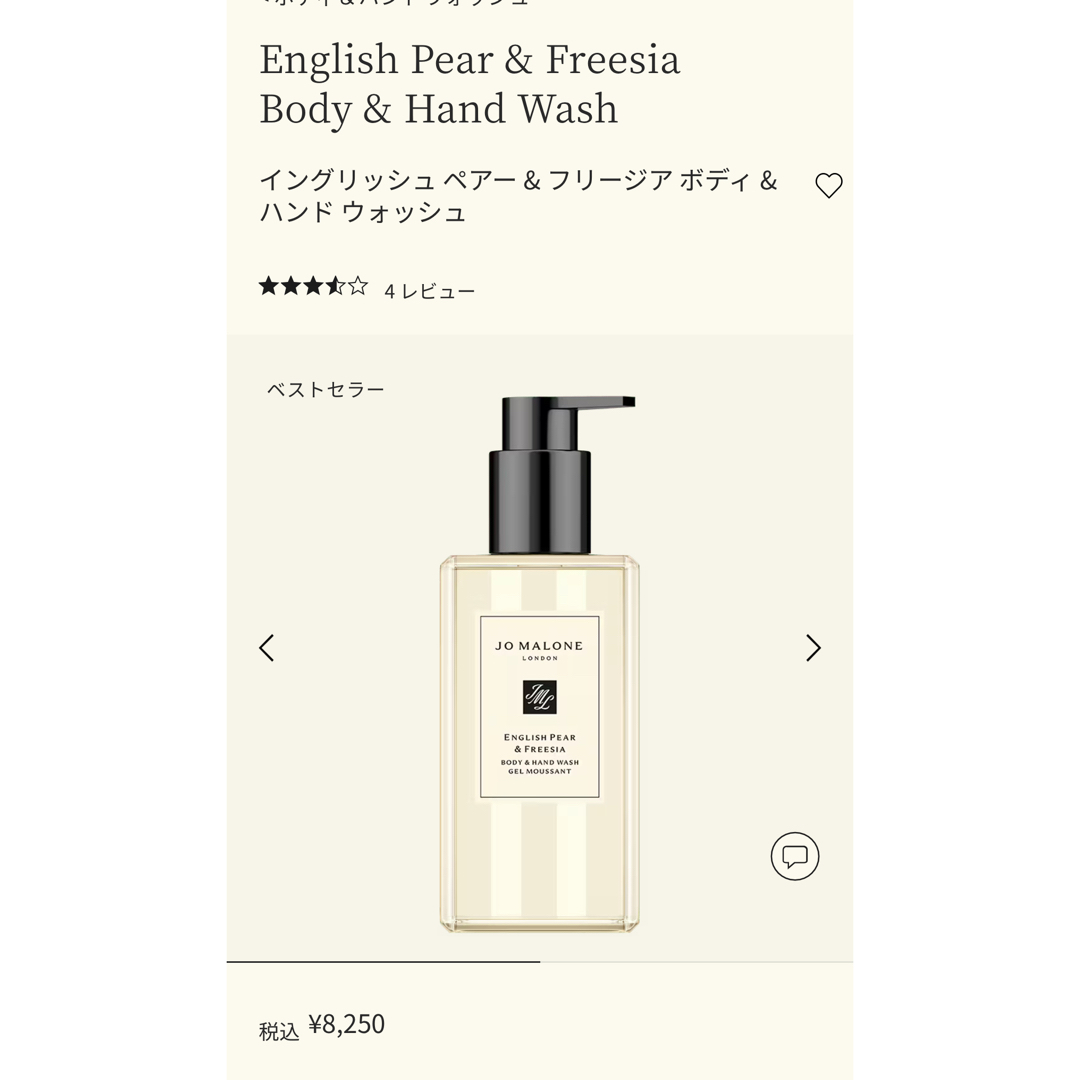Click the image carousel progress bar
The height and width of the screenshot is (1080, 1080).
click(540, 962)
